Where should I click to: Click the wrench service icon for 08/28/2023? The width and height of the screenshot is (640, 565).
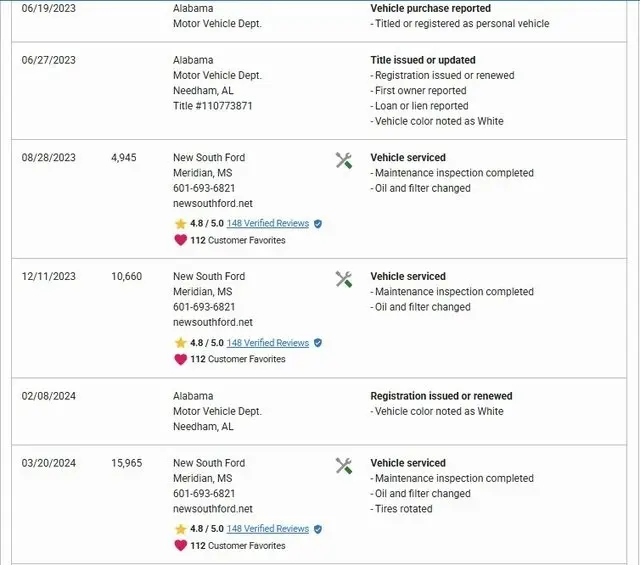(344, 160)
